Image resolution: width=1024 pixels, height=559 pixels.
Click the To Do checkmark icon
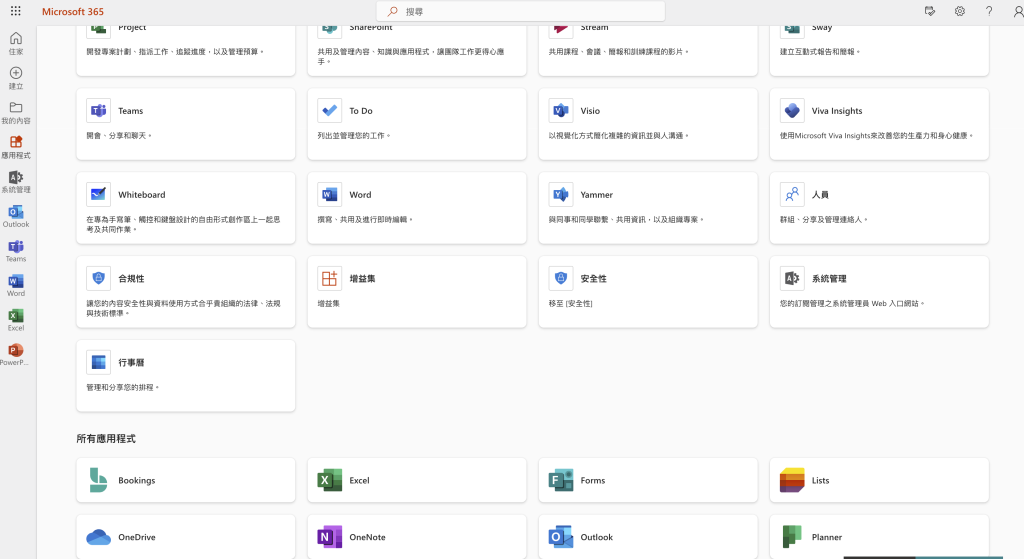click(x=330, y=111)
